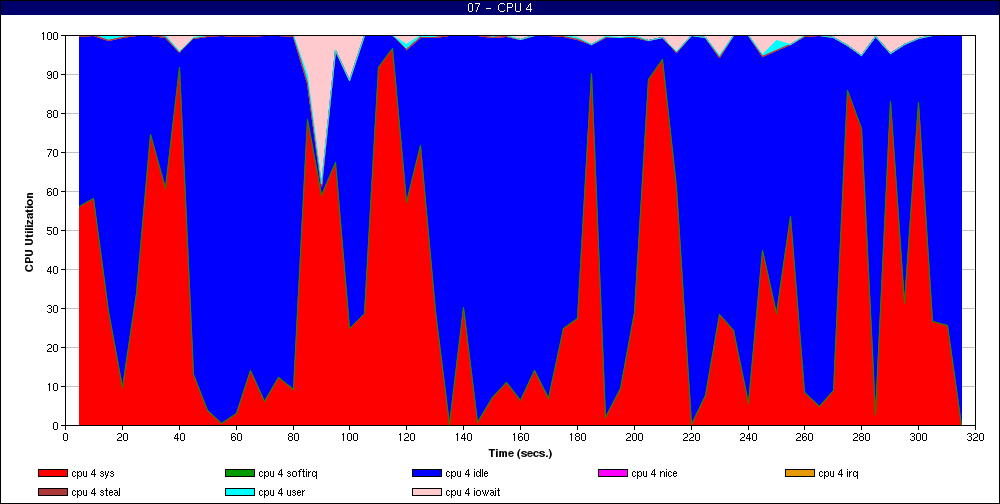
Task: Click the y-axis tick label '90'
Action: (52, 75)
